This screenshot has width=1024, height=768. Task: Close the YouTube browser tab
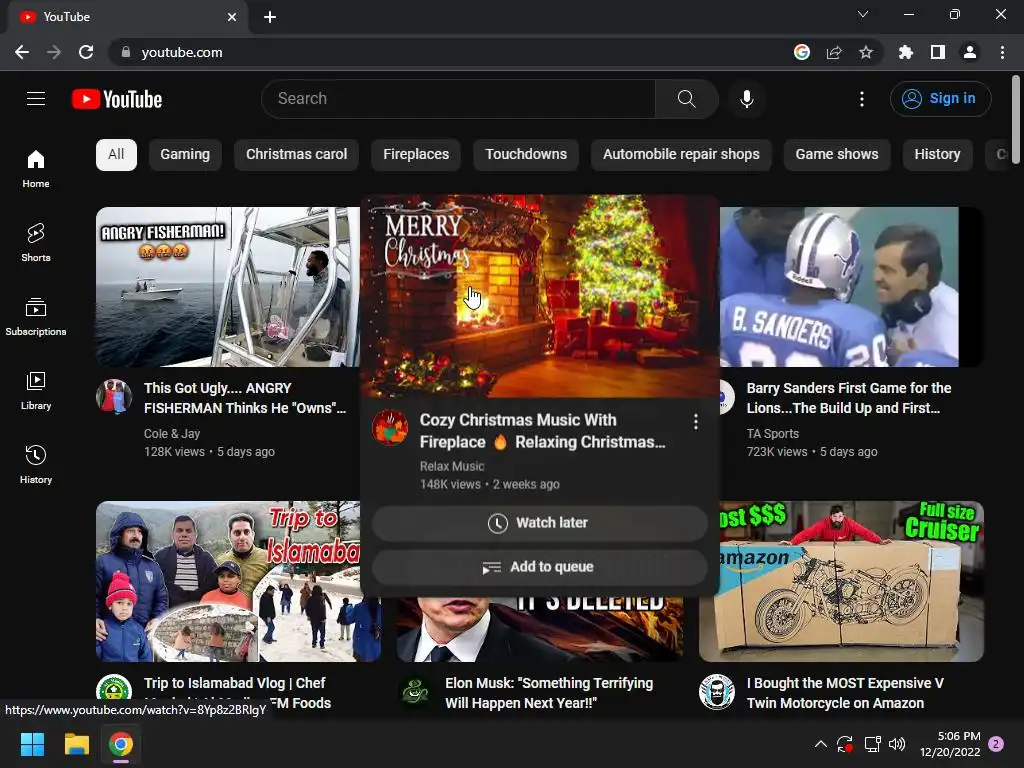(232, 17)
